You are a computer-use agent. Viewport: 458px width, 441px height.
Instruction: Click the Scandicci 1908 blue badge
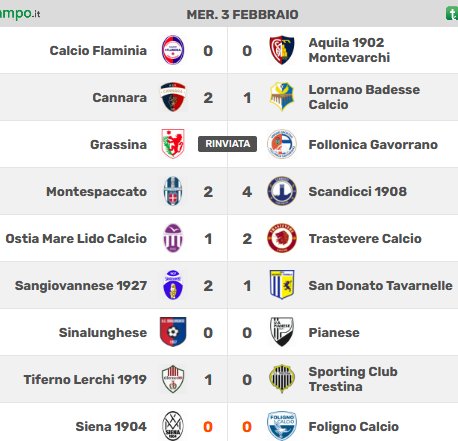point(282,191)
